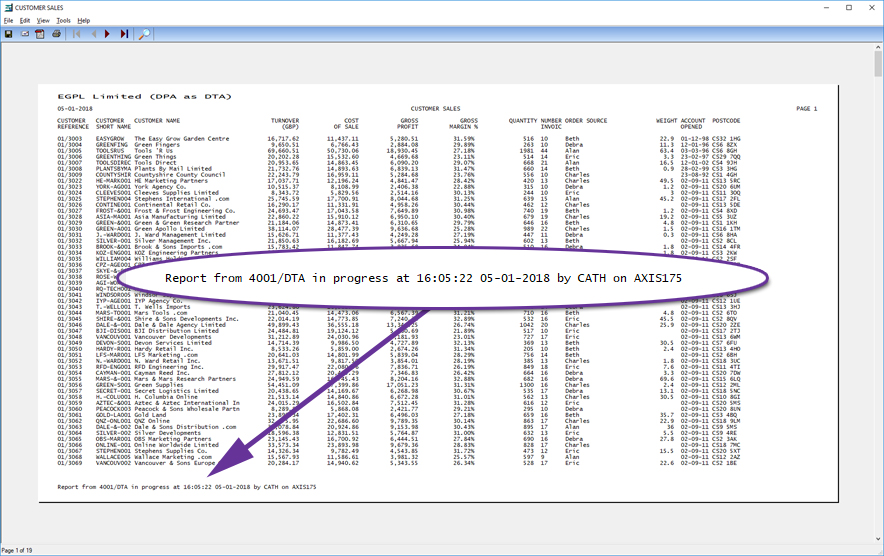Viewport: 884px width, 556px height.
Task: Click the 'POSTCODE' column header
Action: click(726, 121)
